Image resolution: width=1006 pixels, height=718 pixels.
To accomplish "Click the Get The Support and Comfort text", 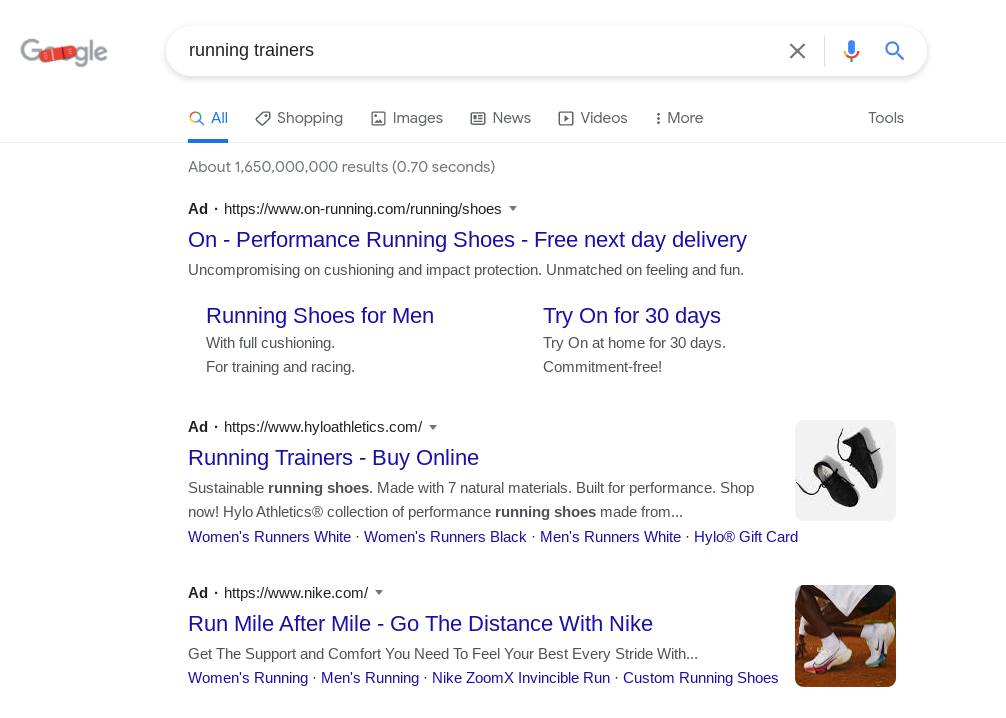I will click(x=443, y=654).
